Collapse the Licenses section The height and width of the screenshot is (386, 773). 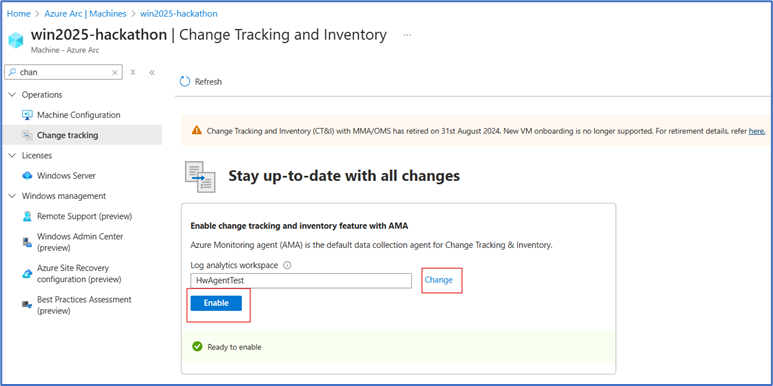click(12, 155)
